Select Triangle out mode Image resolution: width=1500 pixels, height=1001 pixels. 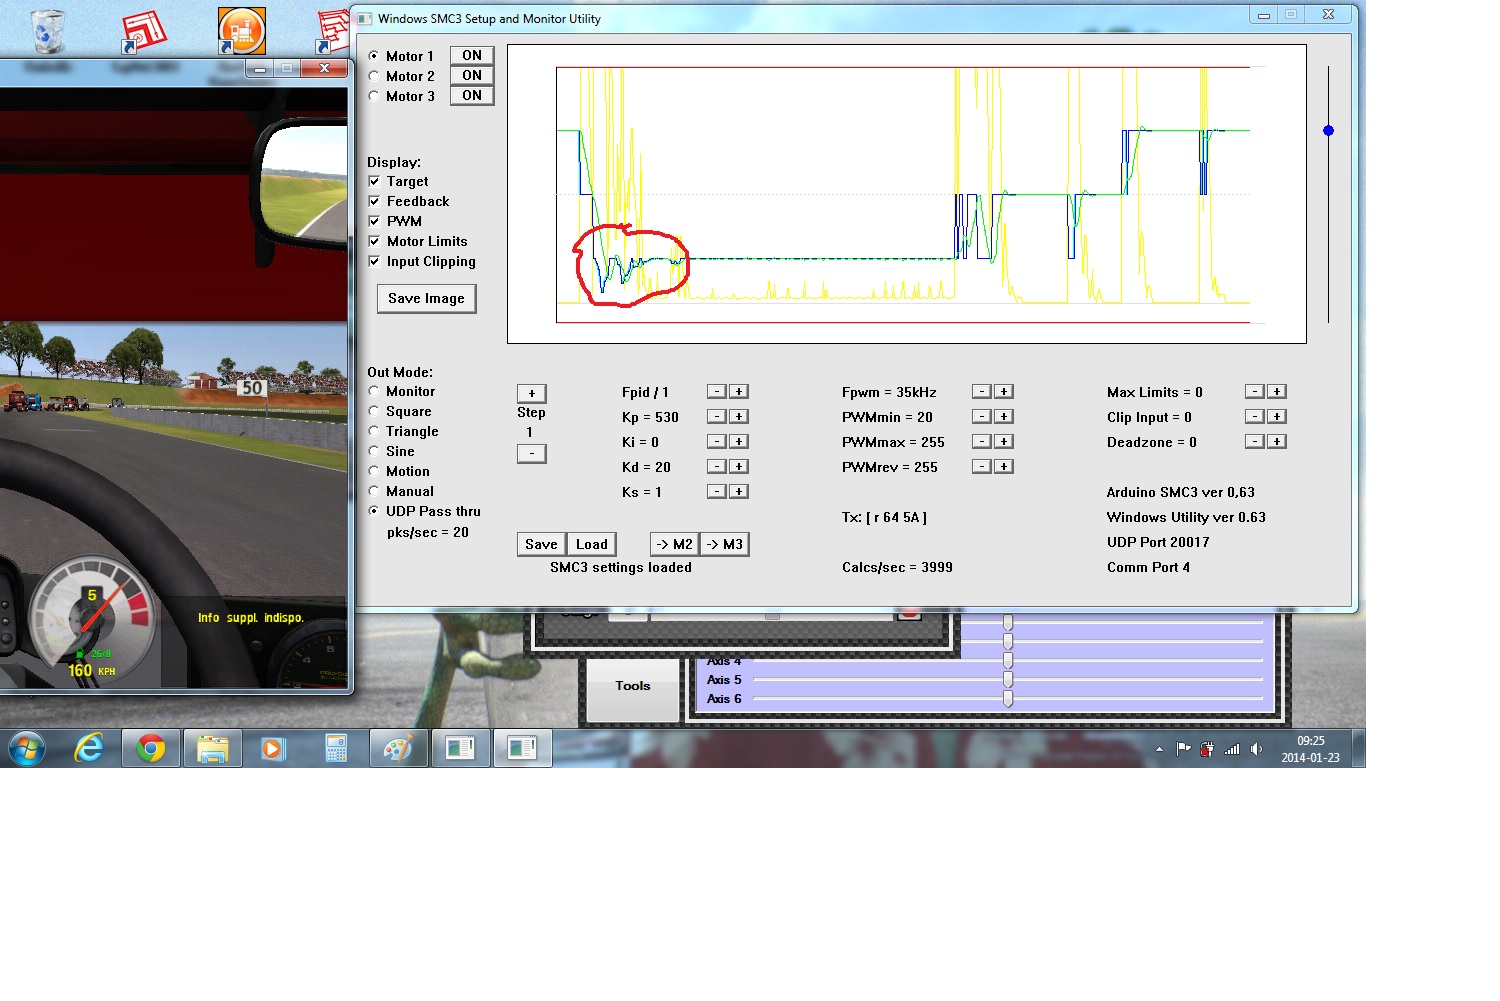coord(374,431)
